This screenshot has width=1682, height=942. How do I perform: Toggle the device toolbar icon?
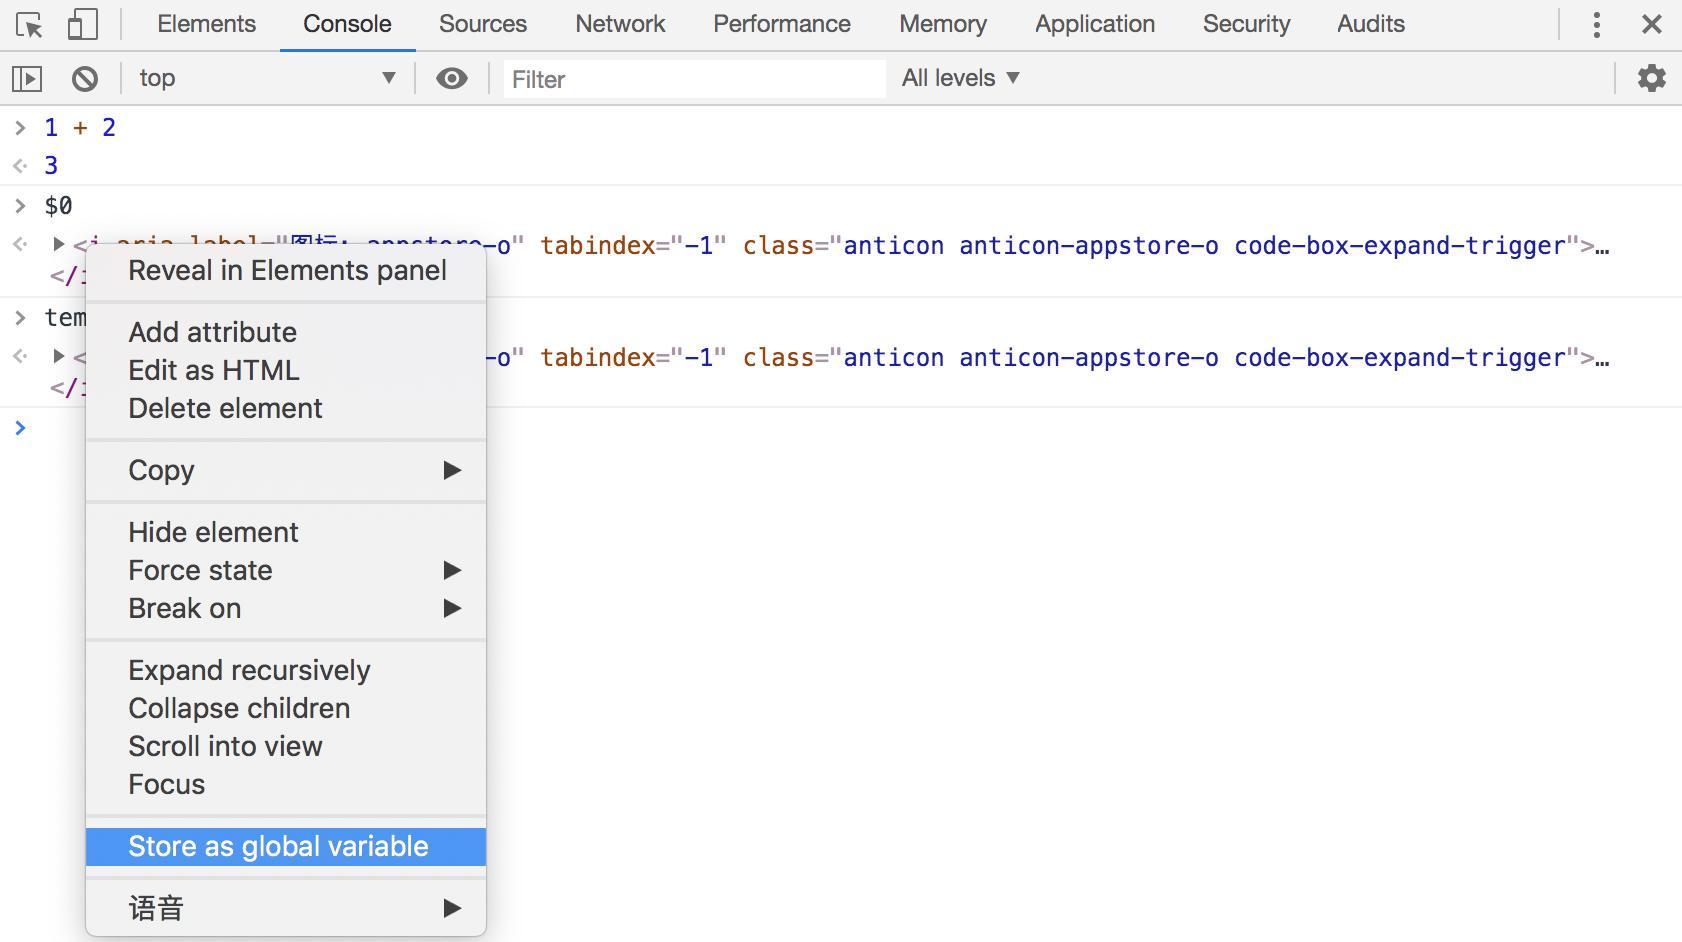coord(82,25)
